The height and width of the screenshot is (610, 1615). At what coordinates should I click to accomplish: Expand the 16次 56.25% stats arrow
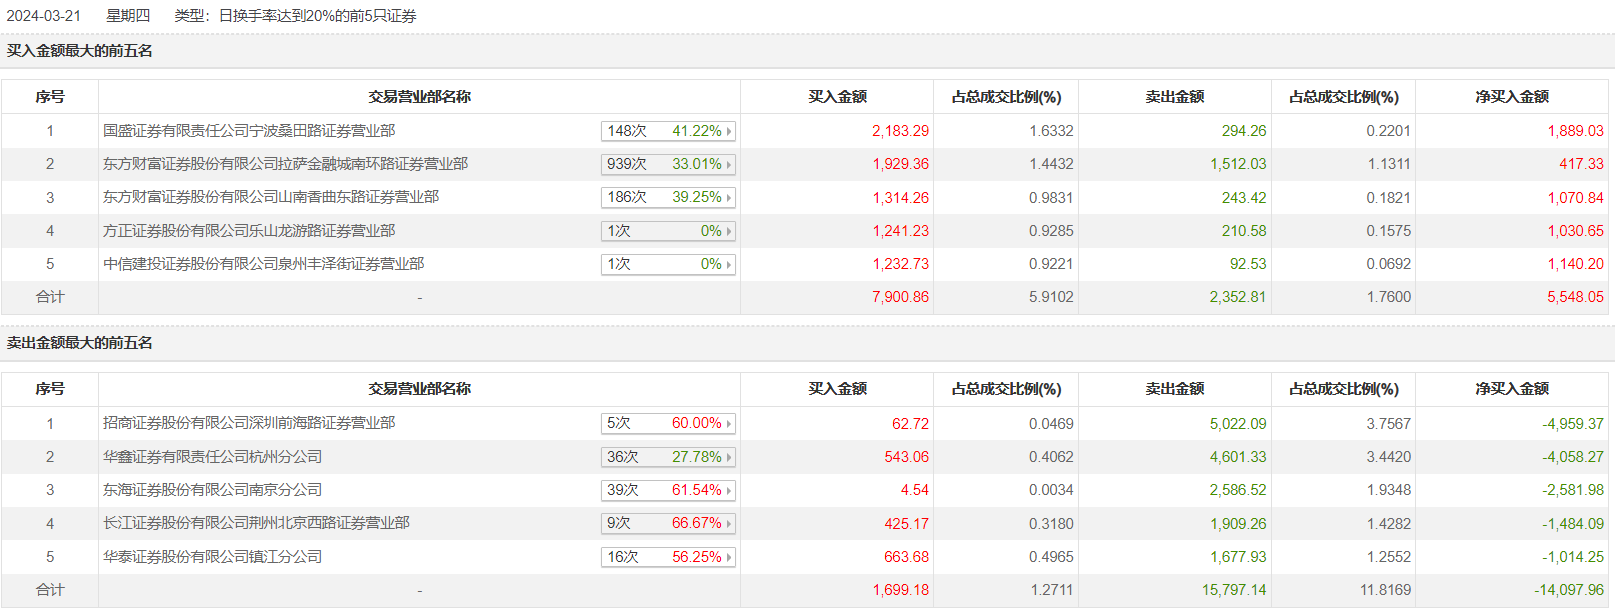(x=729, y=557)
